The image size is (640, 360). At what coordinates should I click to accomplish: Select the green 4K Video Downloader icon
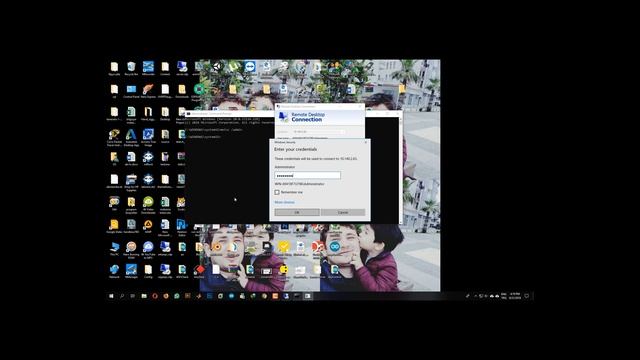(148, 204)
